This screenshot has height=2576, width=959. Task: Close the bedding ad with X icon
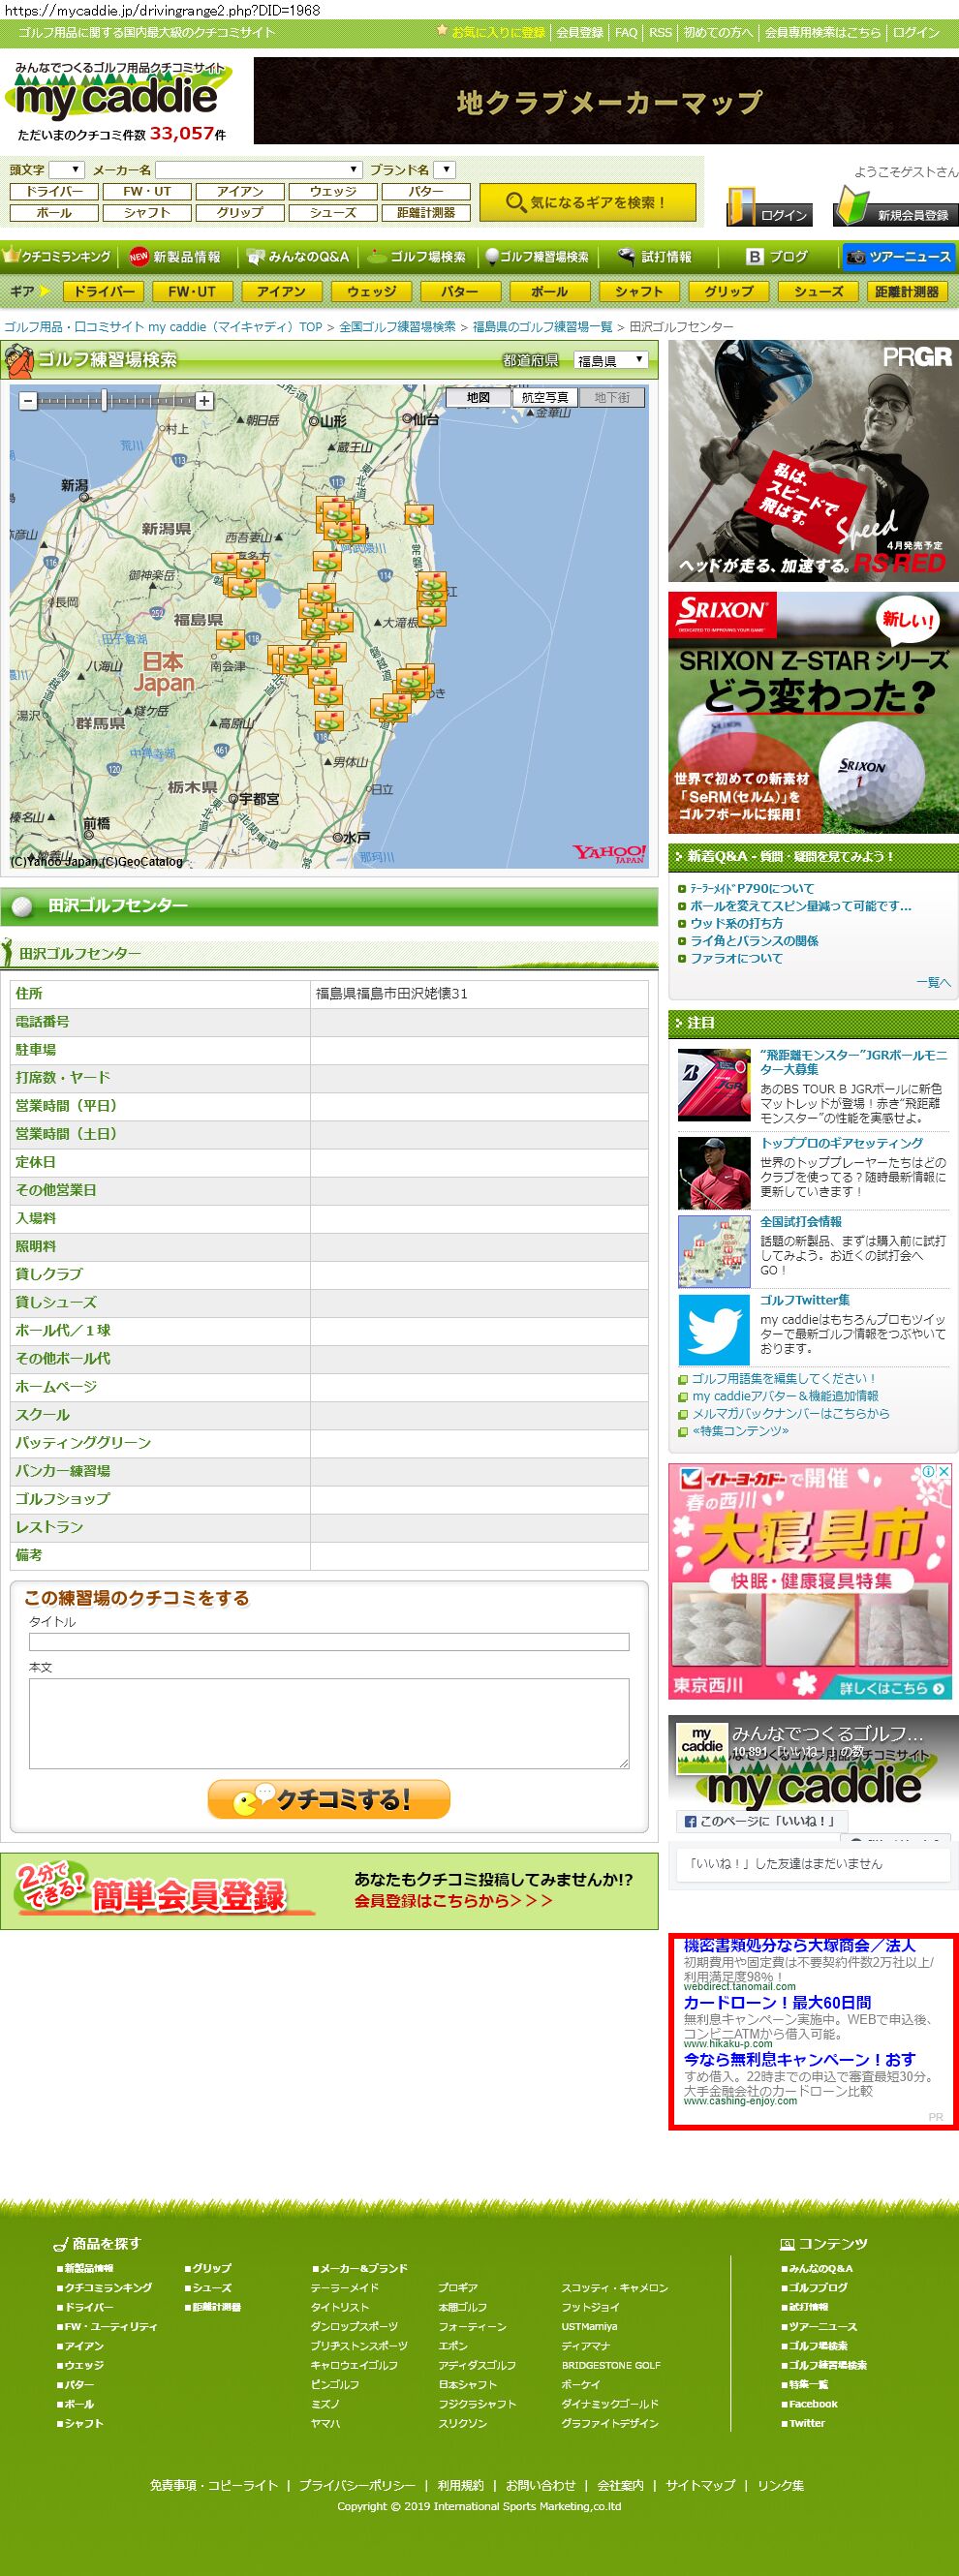click(x=943, y=1471)
